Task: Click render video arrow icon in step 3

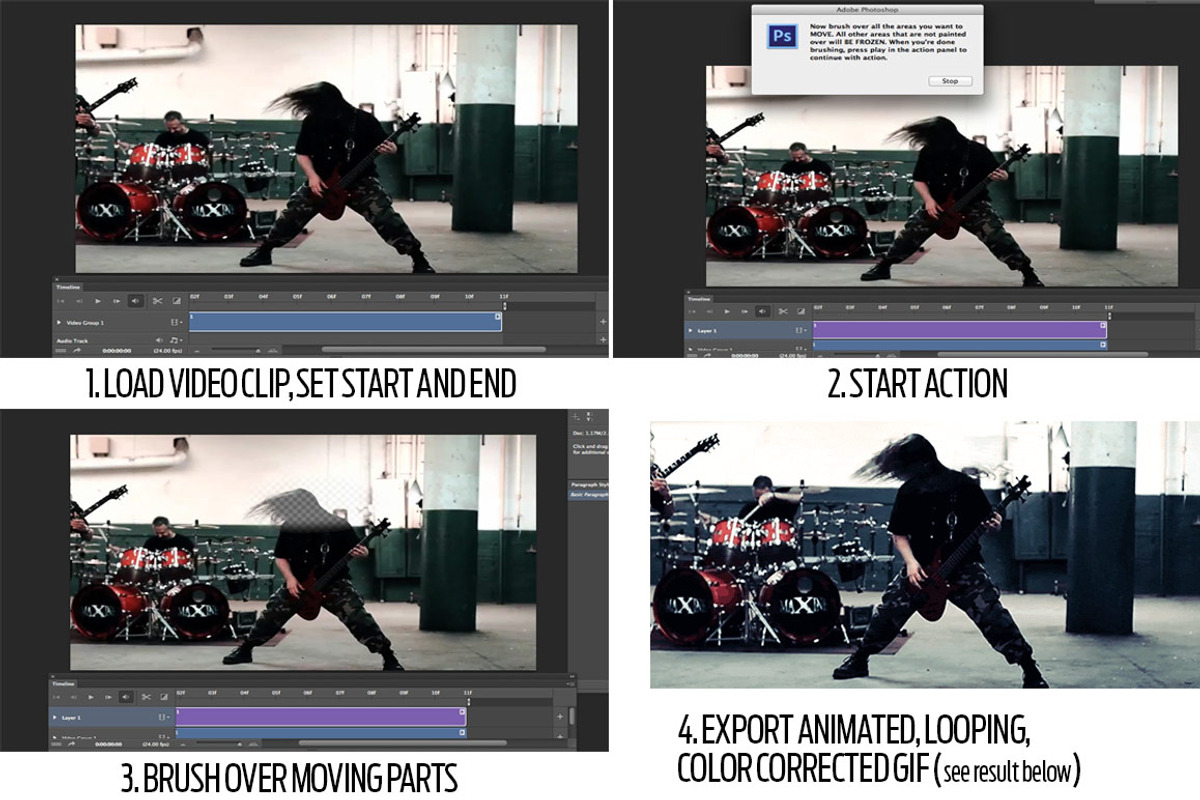Action: click(71, 744)
